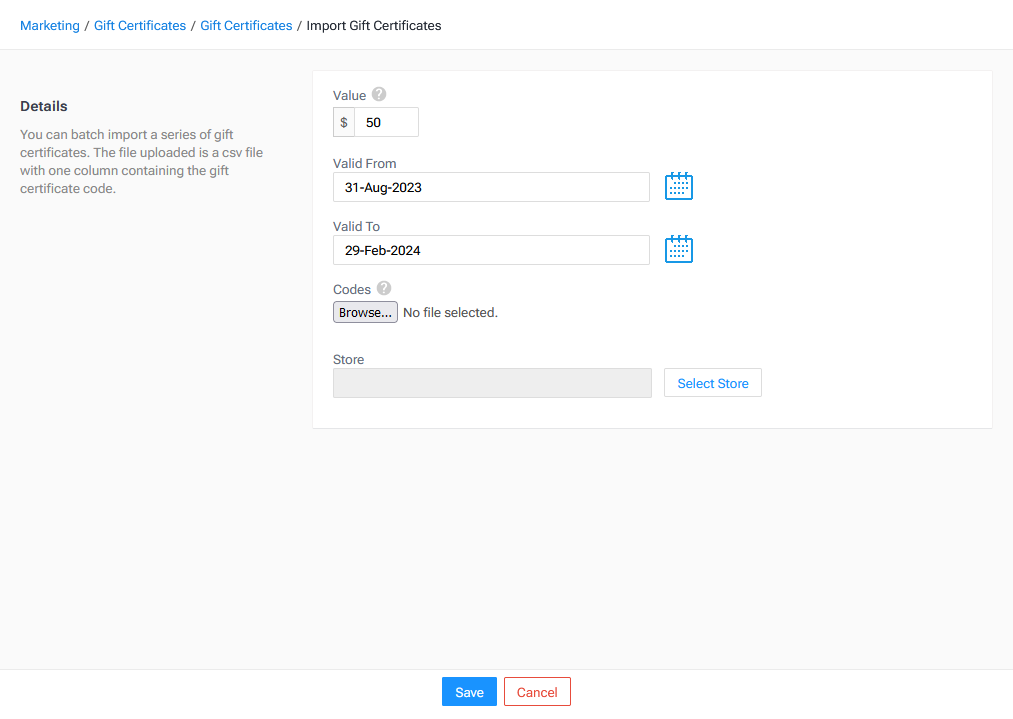1013x719 pixels.
Task: Click the Codes help question mark icon
Action: (x=383, y=288)
